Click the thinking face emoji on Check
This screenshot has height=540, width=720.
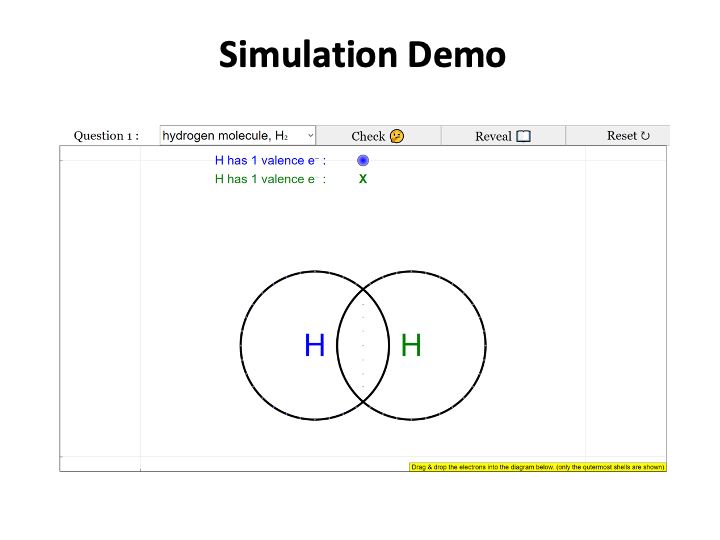[397, 136]
